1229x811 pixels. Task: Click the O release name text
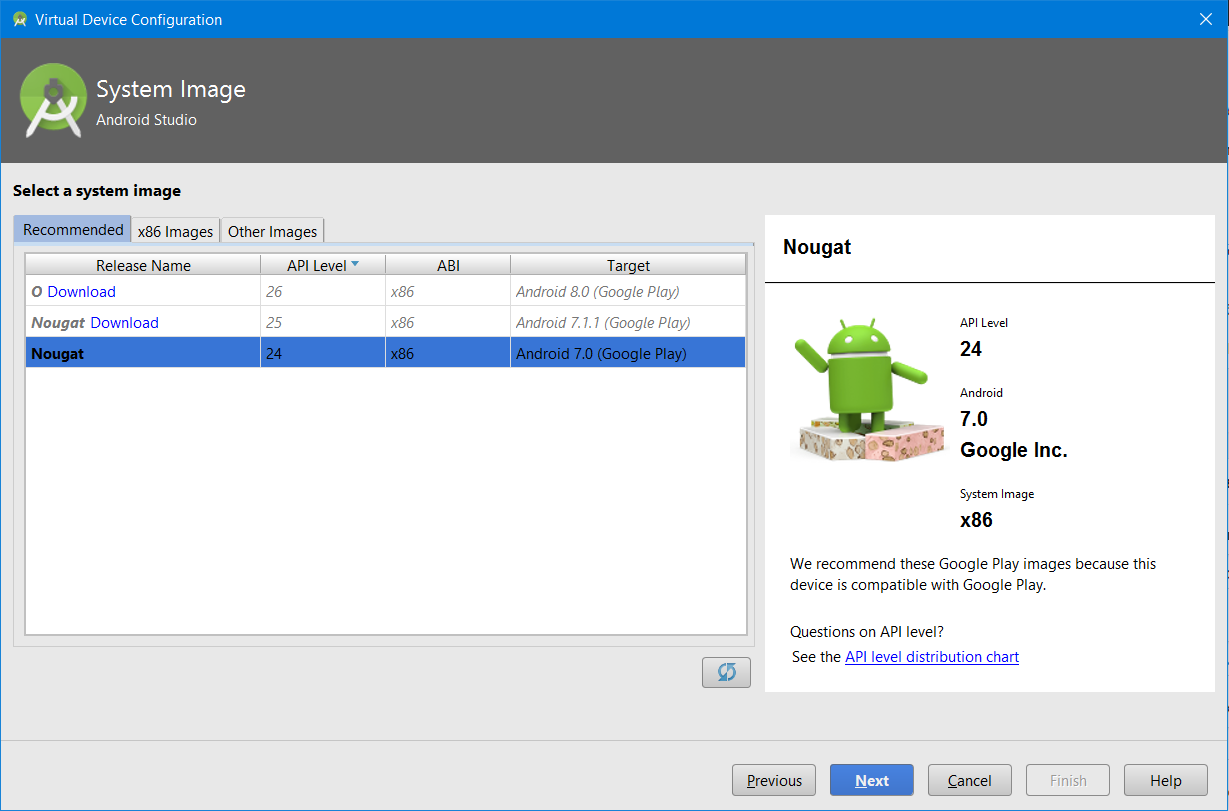pyautogui.click(x=37, y=292)
